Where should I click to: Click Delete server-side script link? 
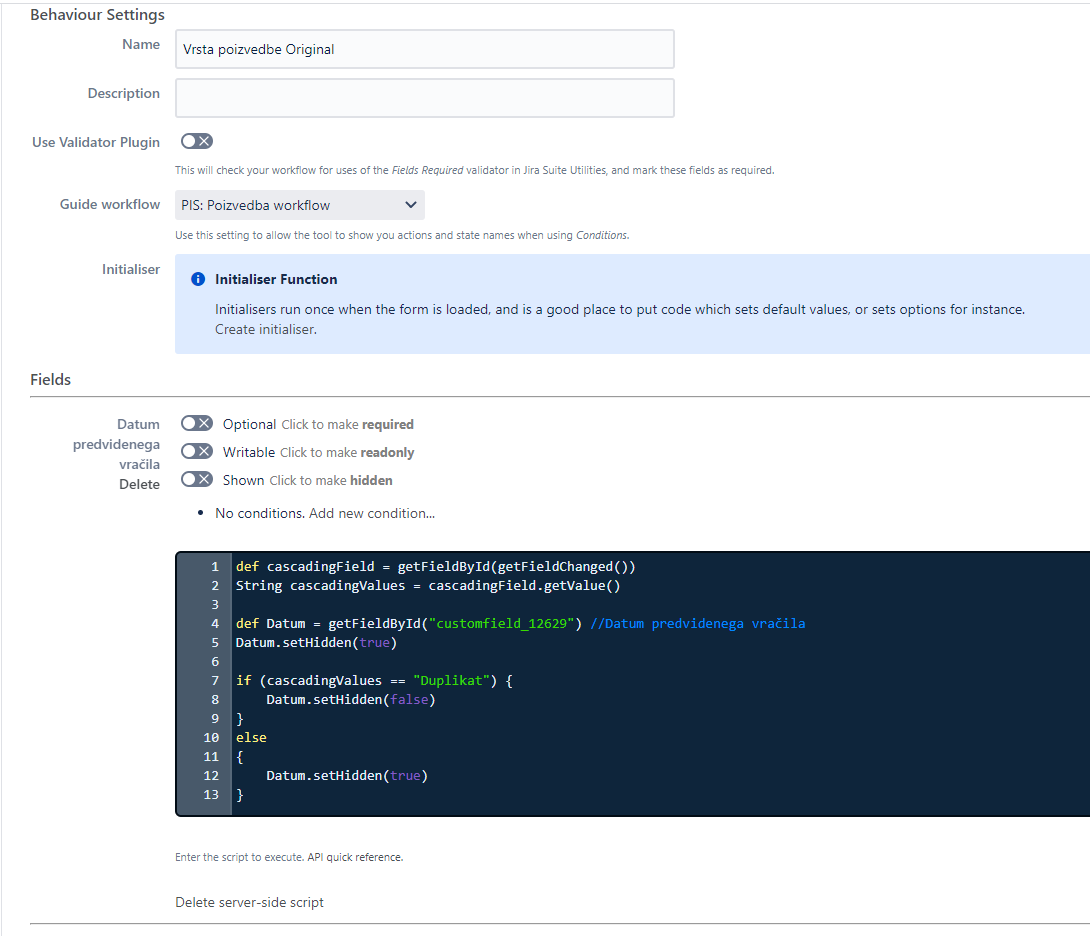click(250, 902)
